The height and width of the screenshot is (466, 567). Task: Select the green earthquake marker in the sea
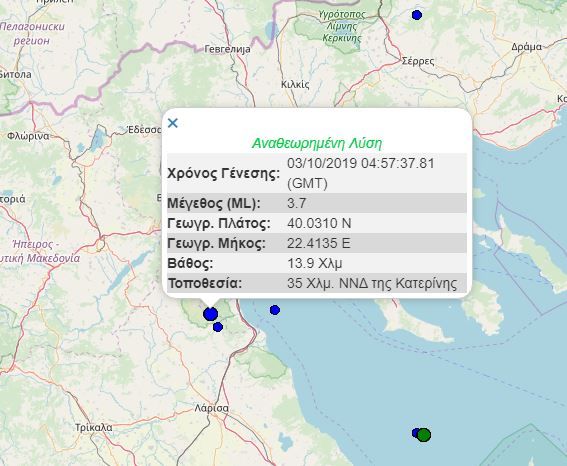424,435
